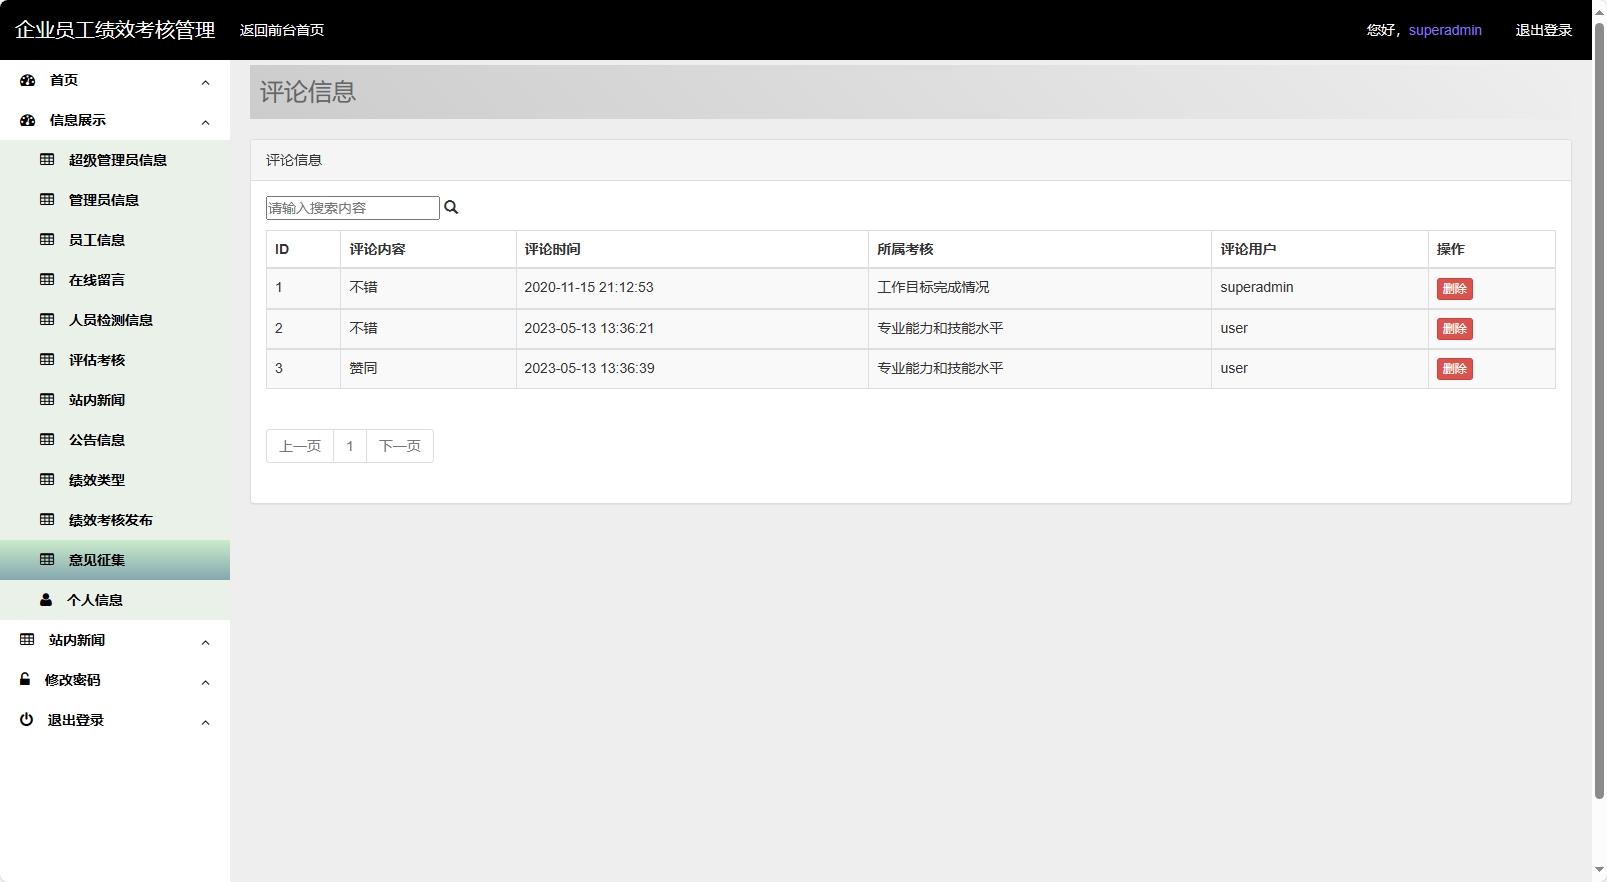This screenshot has width=1607, height=882.
Task: Click the 2023-05-13 13:36:39 timestamp
Action: (x=589, y=368)
